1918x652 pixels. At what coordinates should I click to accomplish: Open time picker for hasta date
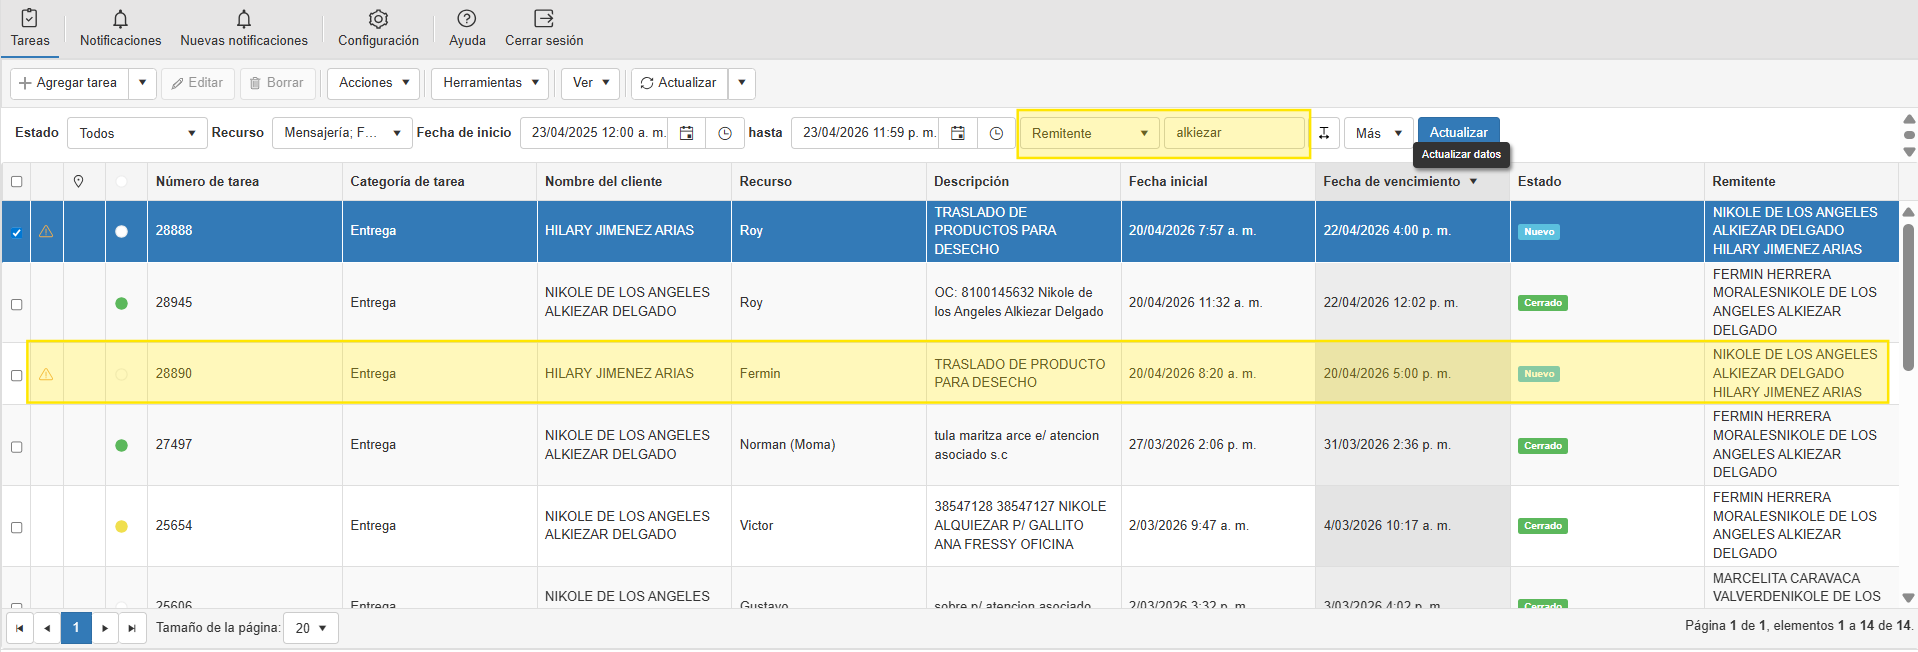click(996, 133)
